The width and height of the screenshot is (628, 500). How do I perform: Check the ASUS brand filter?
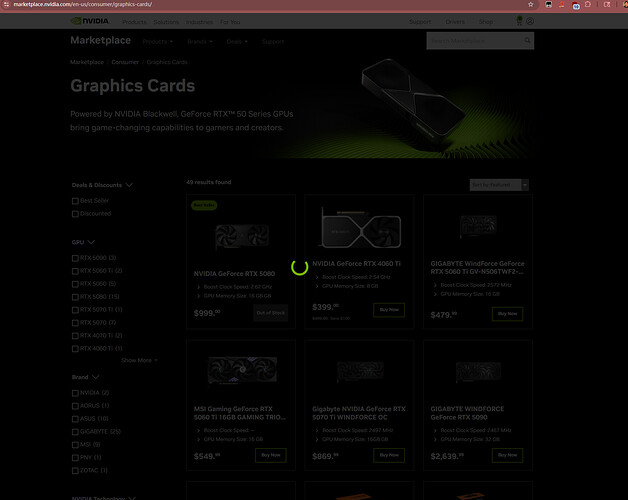[x=75, y=419]
